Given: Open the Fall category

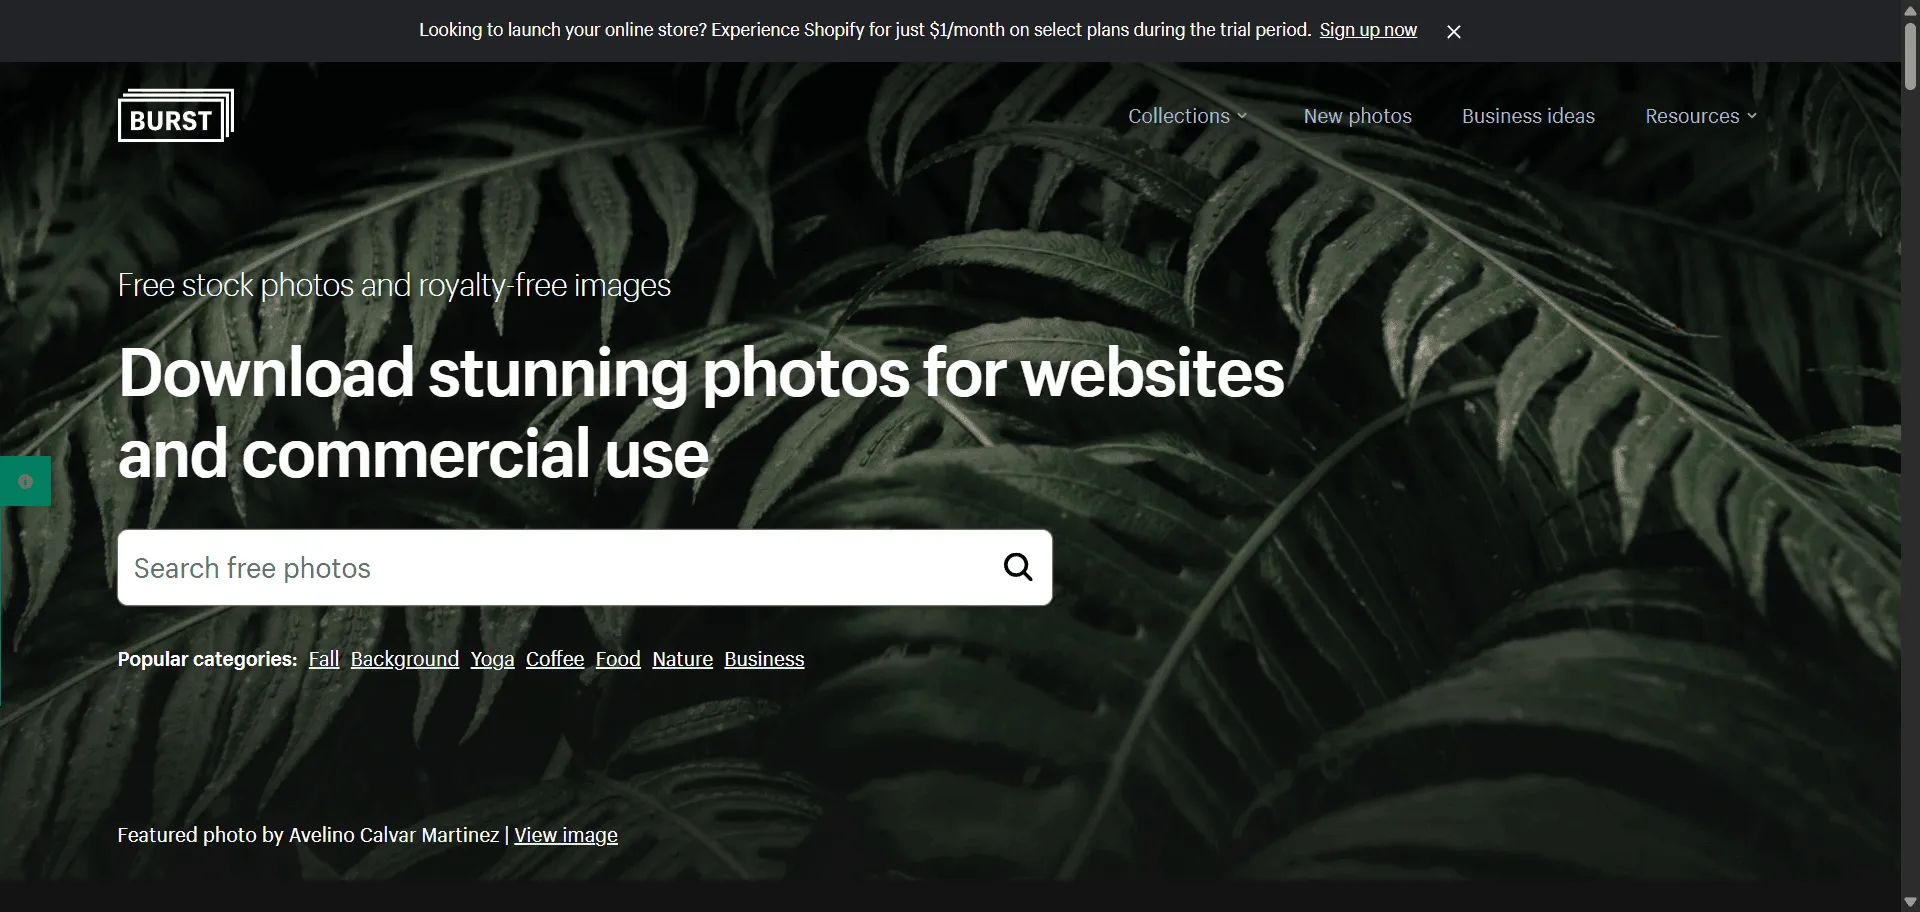Looking at the screenshot, I should coord(324,659).
